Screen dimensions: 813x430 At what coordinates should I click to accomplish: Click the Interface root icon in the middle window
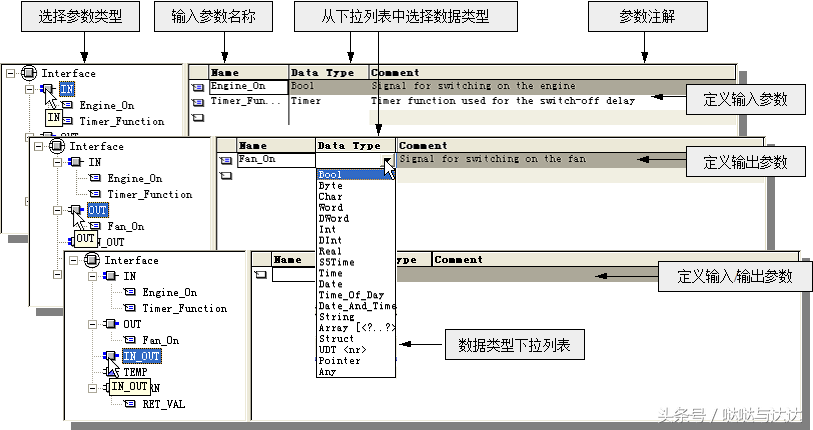pos(57,146)
